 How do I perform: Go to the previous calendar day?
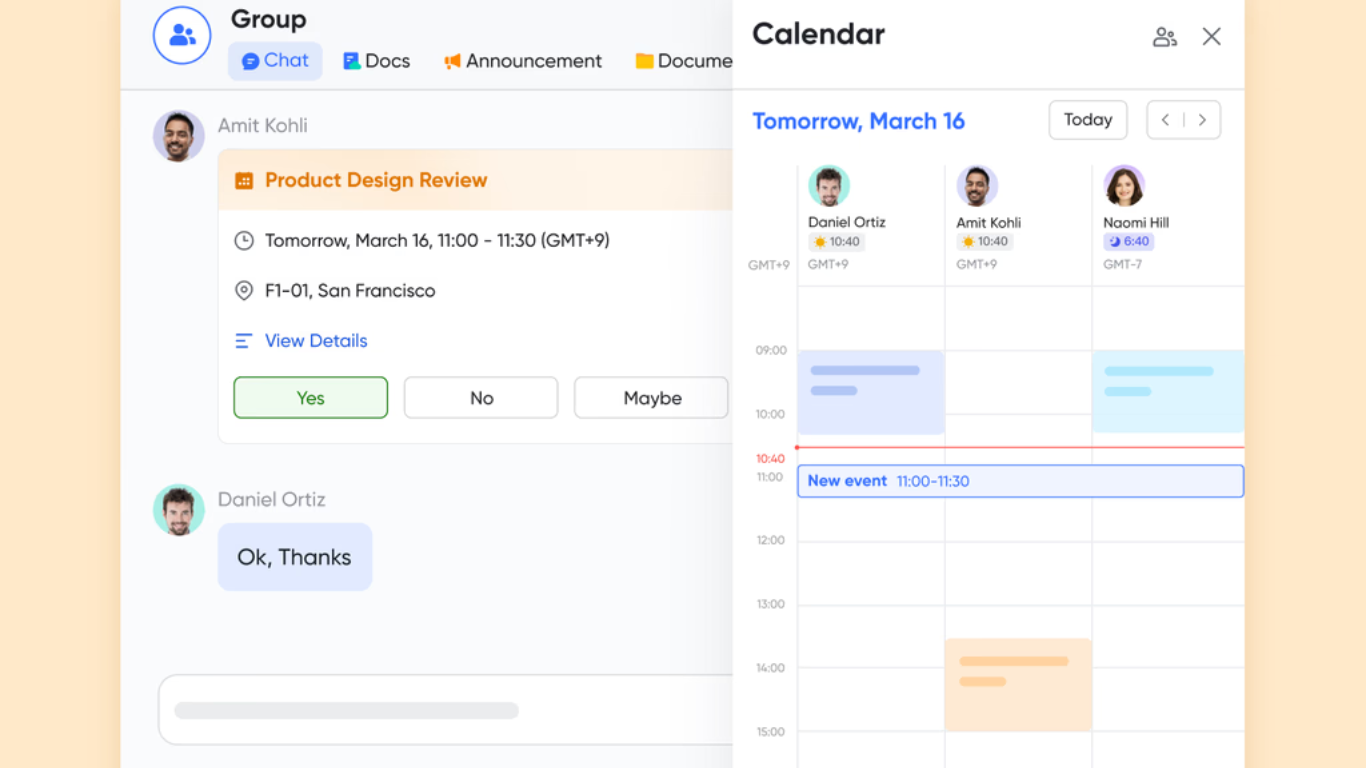[x=1165, y=120]
